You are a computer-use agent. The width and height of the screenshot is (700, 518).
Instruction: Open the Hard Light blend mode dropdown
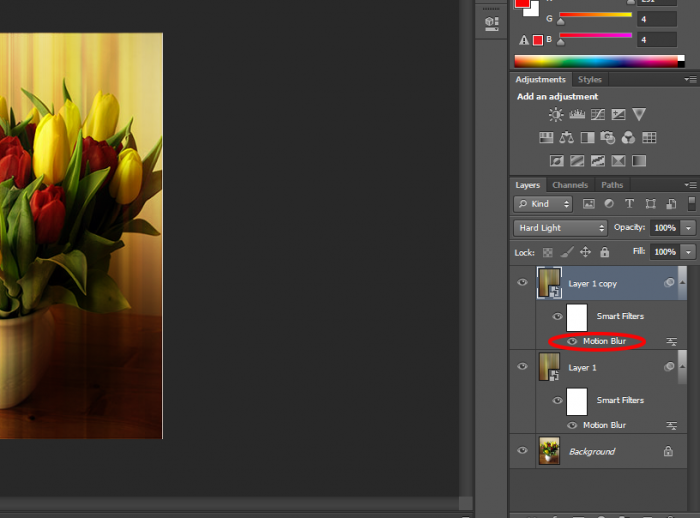(560, 228)
